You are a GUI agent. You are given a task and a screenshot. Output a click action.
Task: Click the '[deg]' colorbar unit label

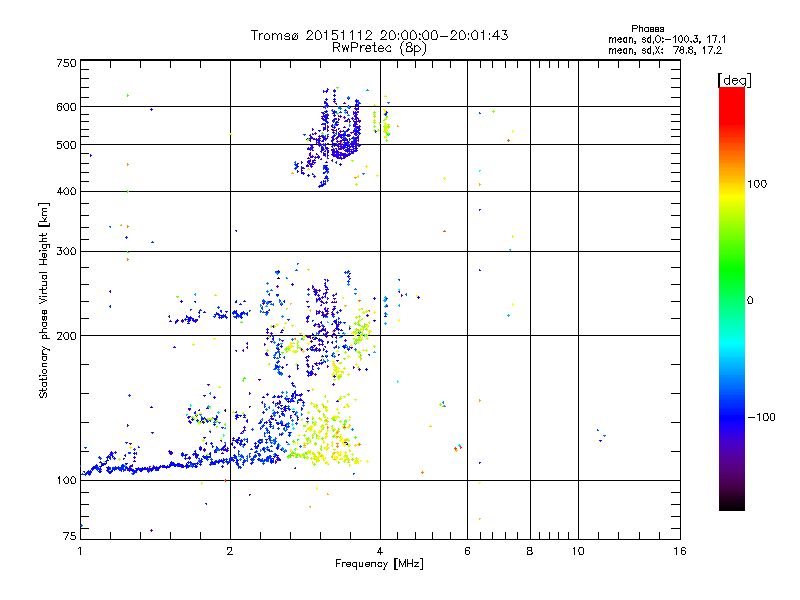pos(734,80)
